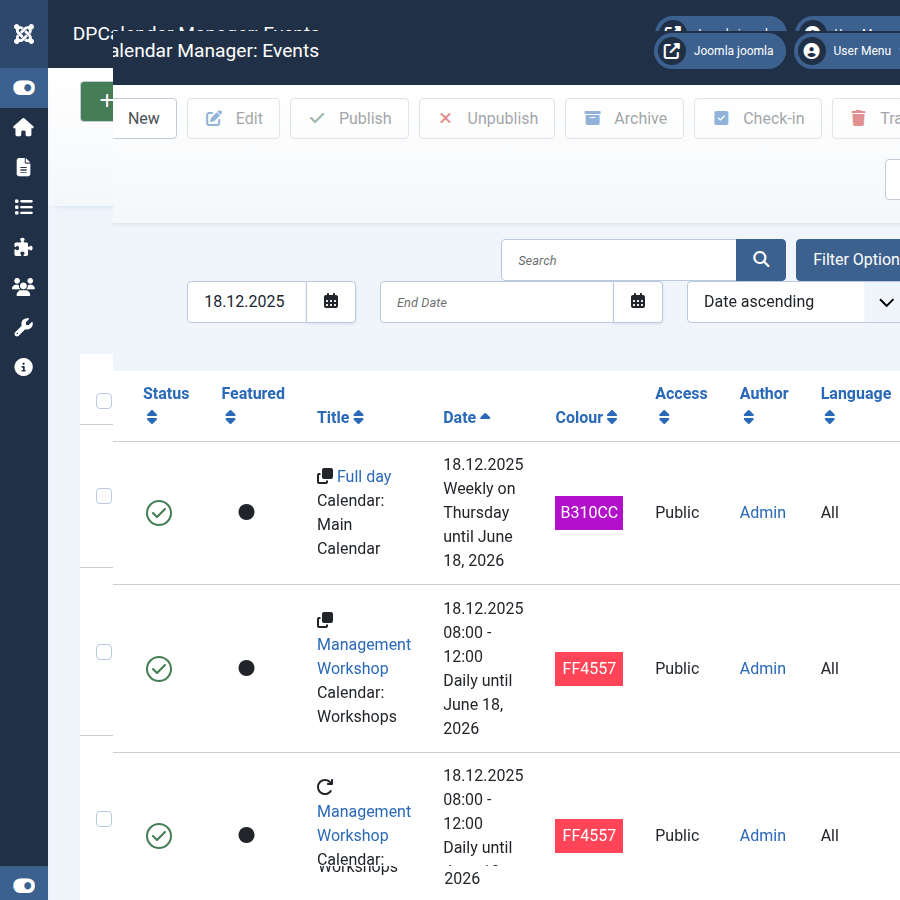Viewport: 900px width, 900px height.
Task: Toggle the sidebar menu switch at top
Action: (24, 88)
